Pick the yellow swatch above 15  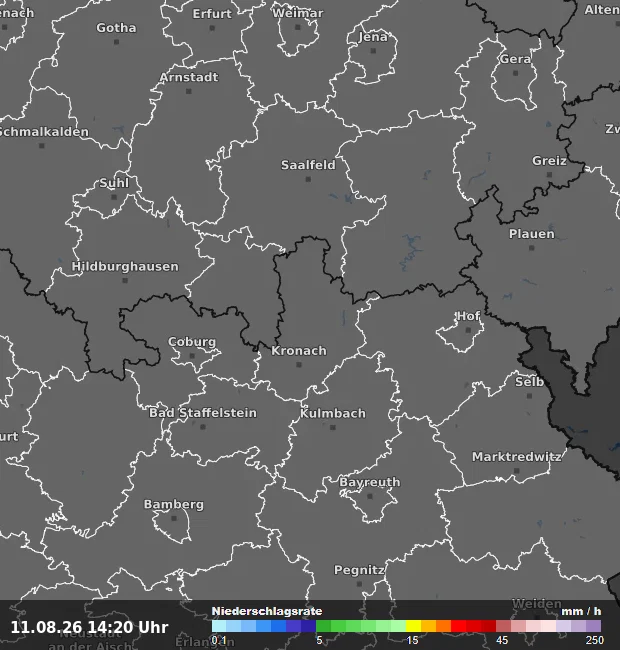(413, 626)
